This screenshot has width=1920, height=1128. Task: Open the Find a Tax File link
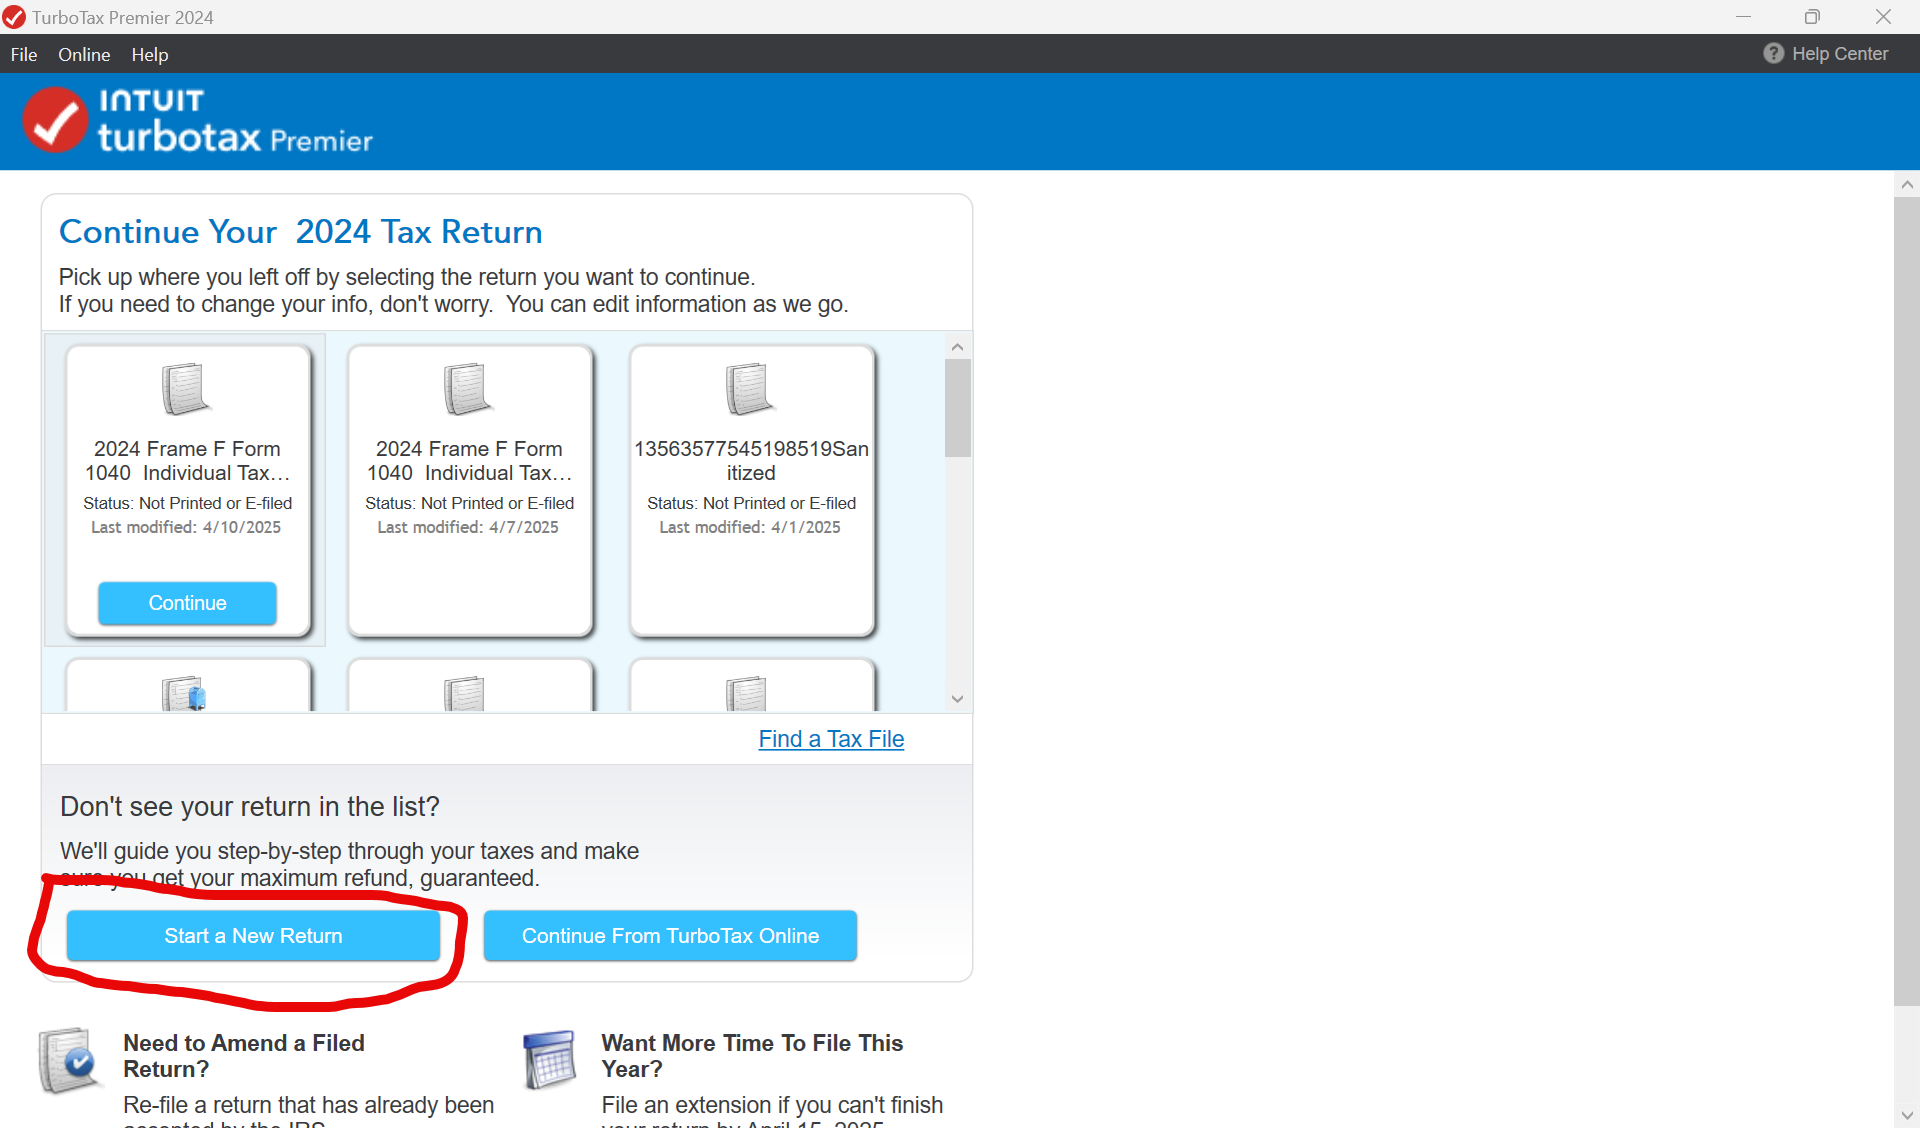pyautogui.click(x=831, y=739)
